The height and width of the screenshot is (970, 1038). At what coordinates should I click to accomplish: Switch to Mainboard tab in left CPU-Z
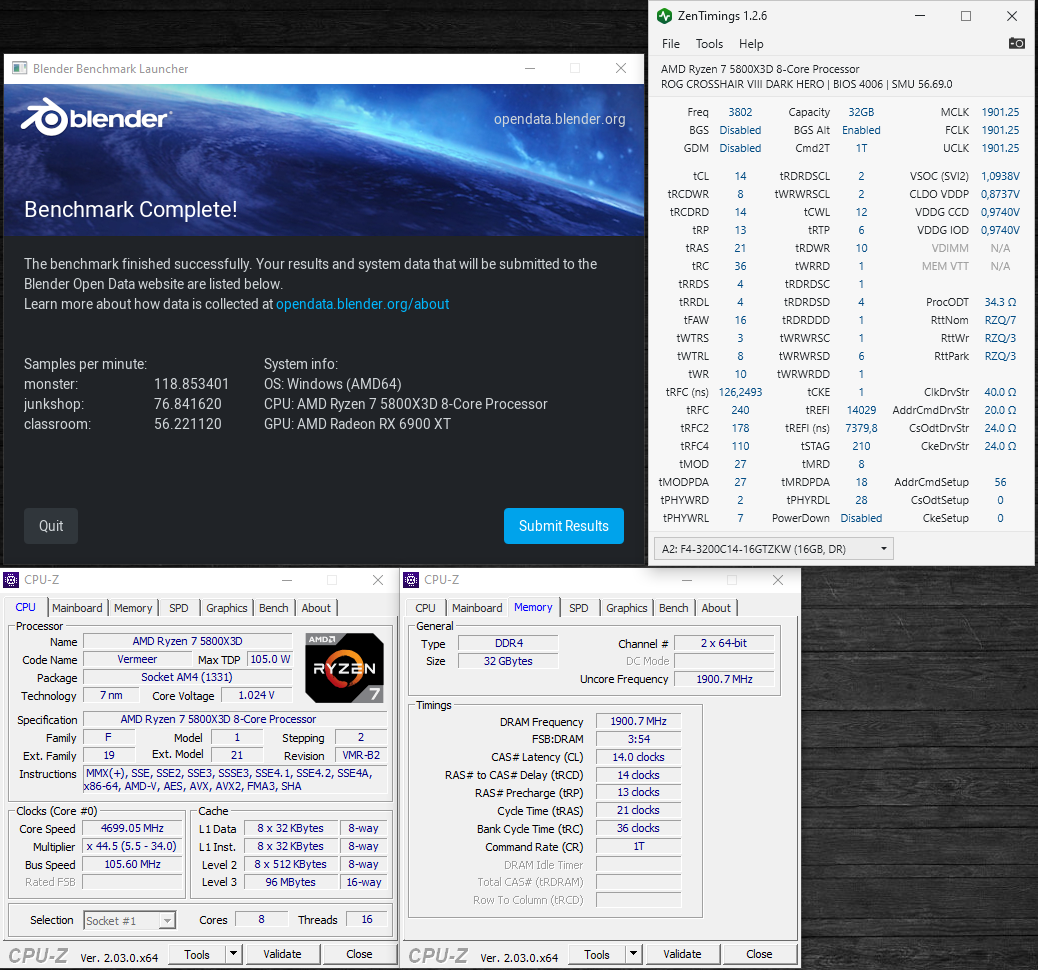[77, 608]
